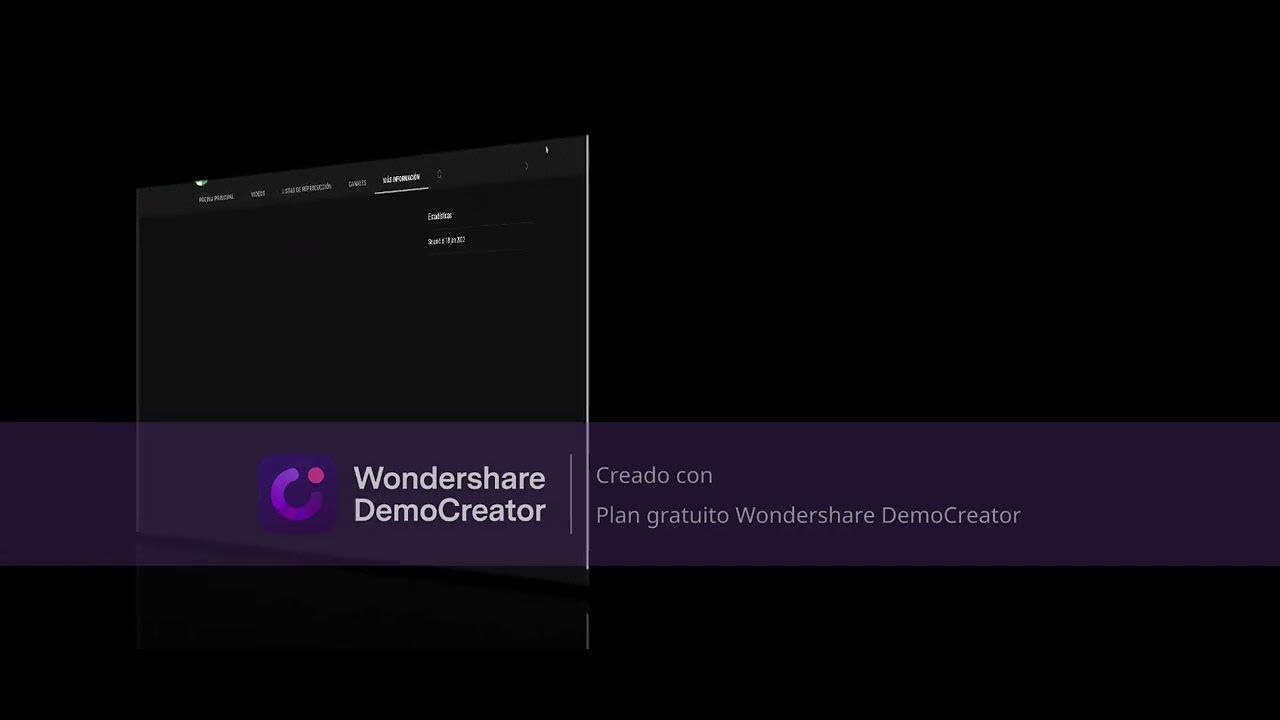Click the channel search magnifier icon
Image resolution: width=1280 pixels, height=720 pixels.
click(439, 174)
